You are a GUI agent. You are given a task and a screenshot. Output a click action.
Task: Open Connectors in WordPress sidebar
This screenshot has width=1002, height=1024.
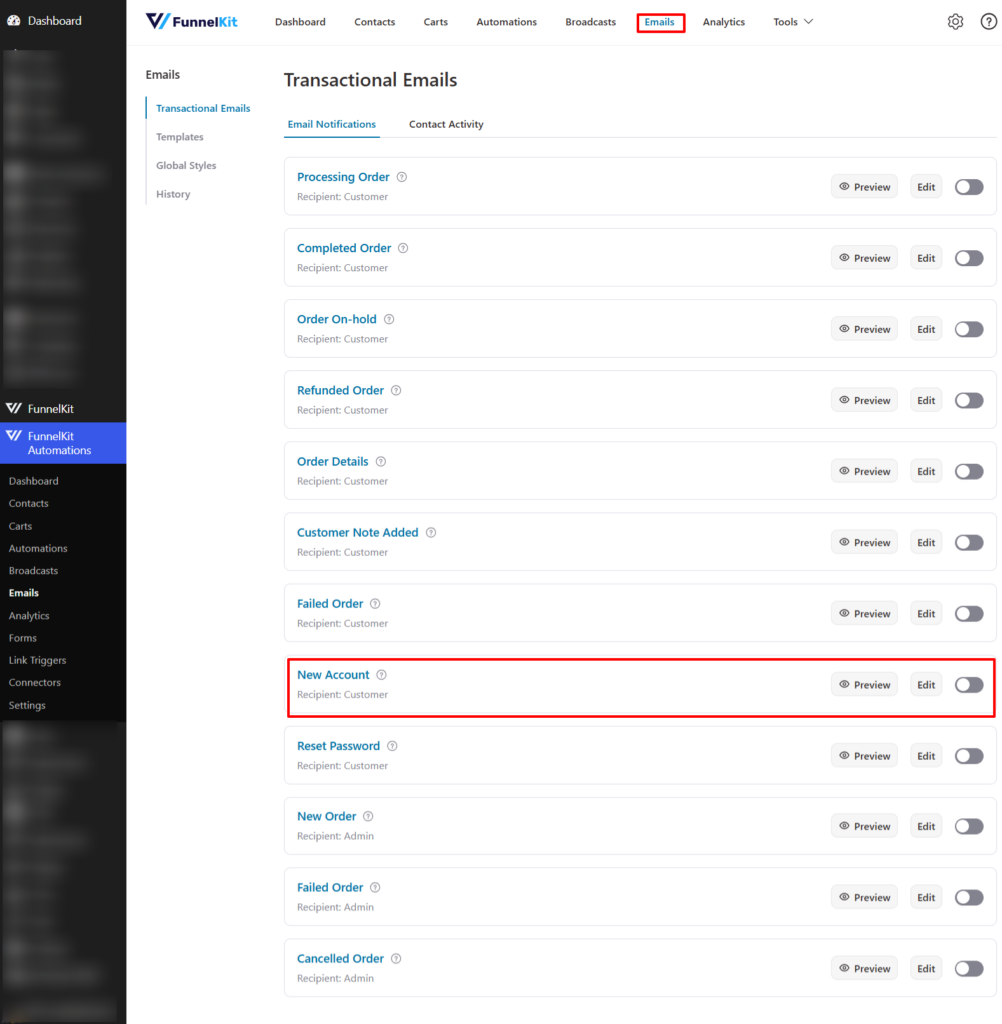35,682
